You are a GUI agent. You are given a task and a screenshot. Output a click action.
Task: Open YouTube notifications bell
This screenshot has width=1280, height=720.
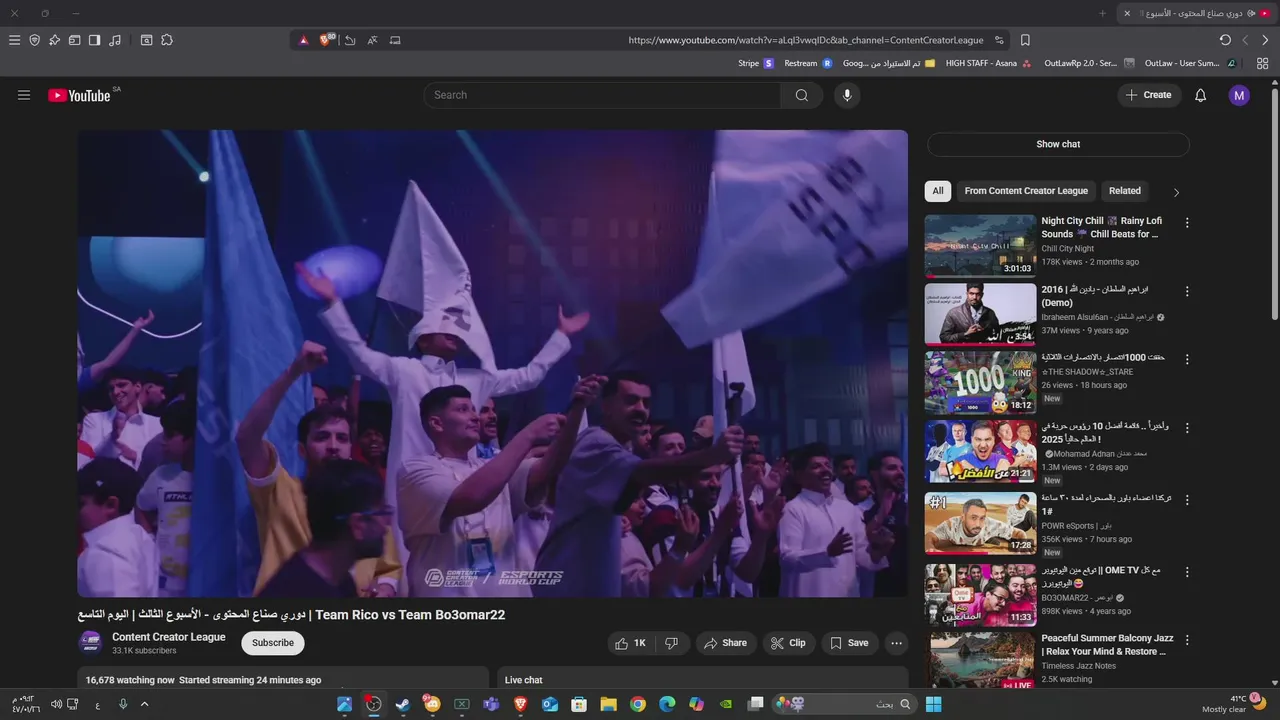click(1201, 95)
